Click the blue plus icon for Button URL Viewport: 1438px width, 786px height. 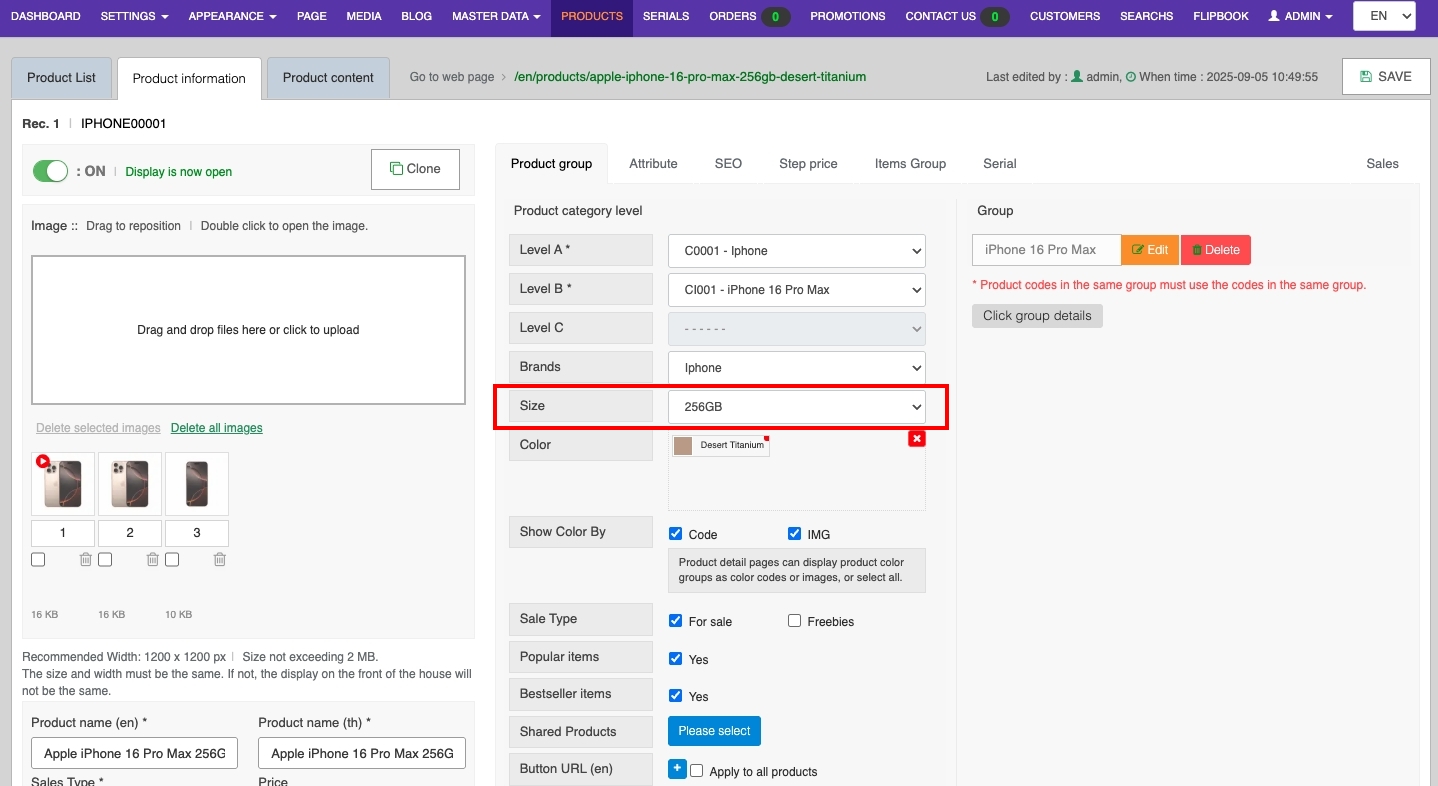click(677, 769)
